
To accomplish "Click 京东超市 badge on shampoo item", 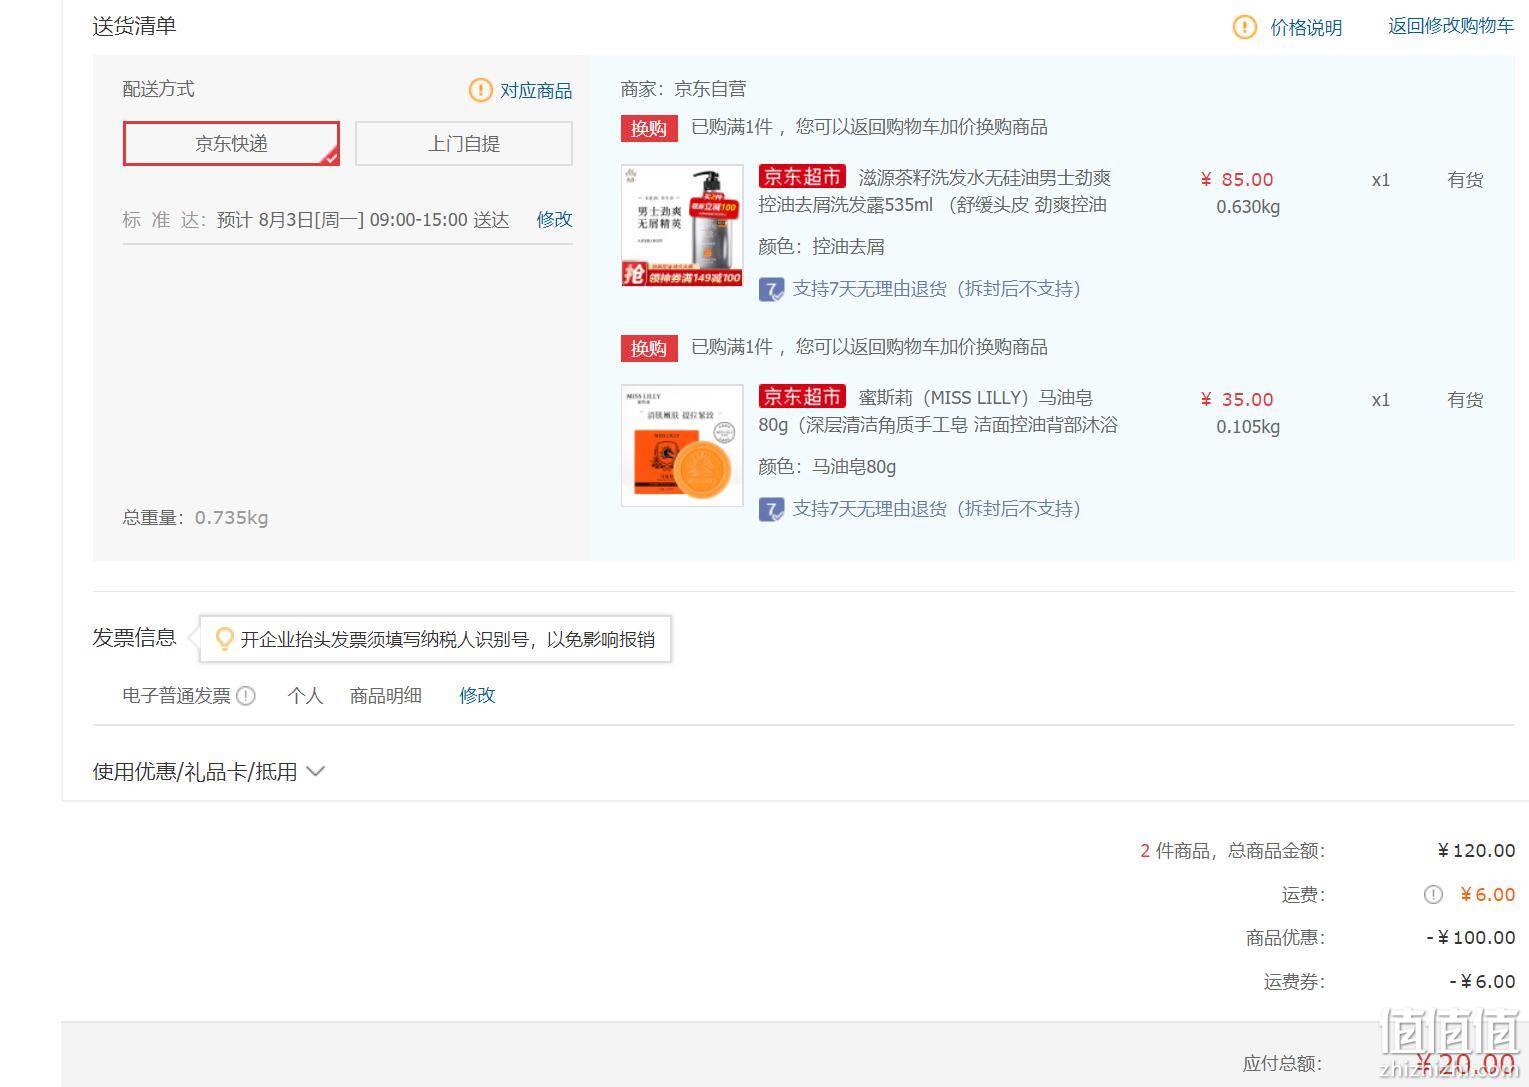I will pos(802,177).
